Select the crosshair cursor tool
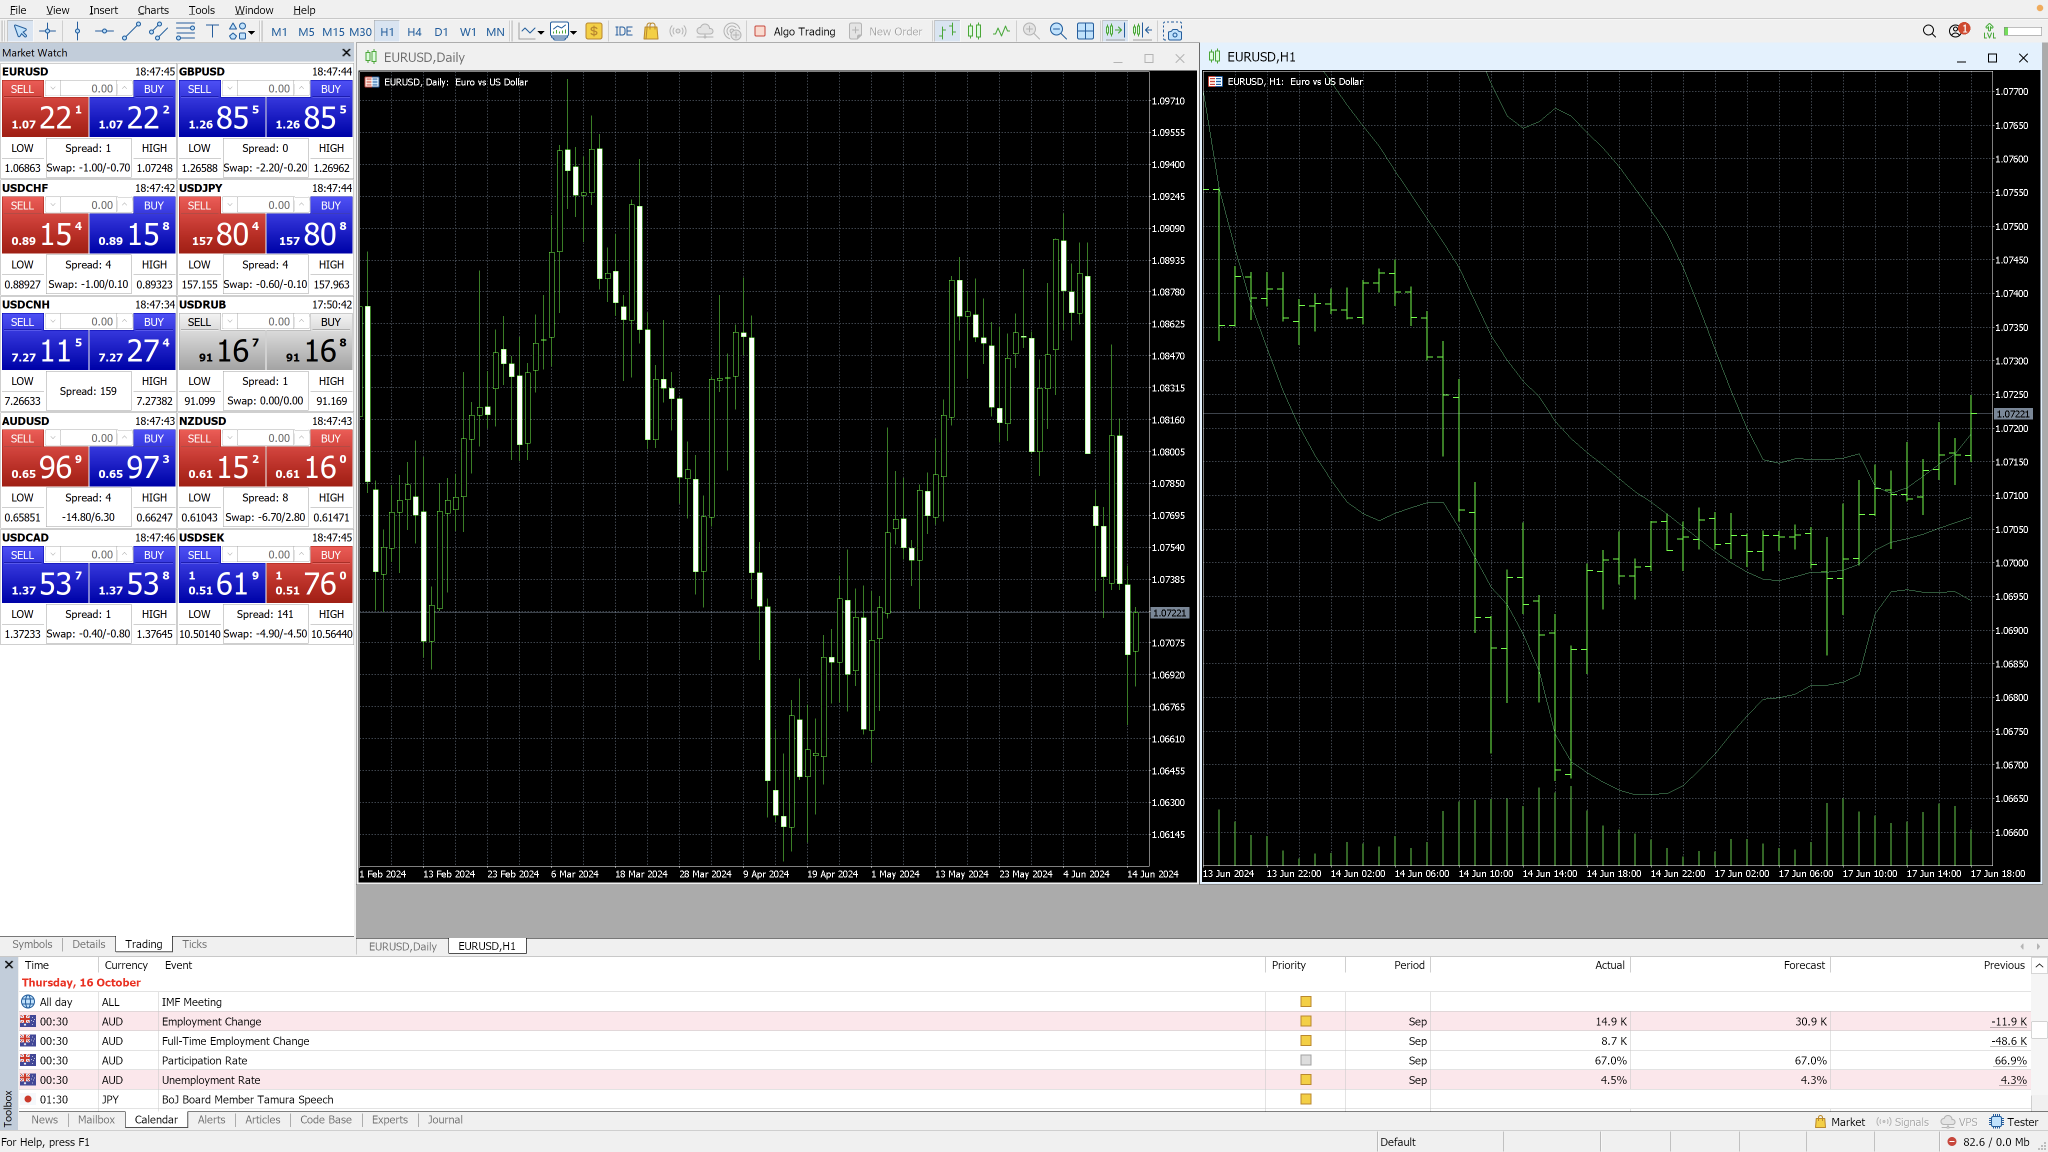 click(x=47, y=31)
